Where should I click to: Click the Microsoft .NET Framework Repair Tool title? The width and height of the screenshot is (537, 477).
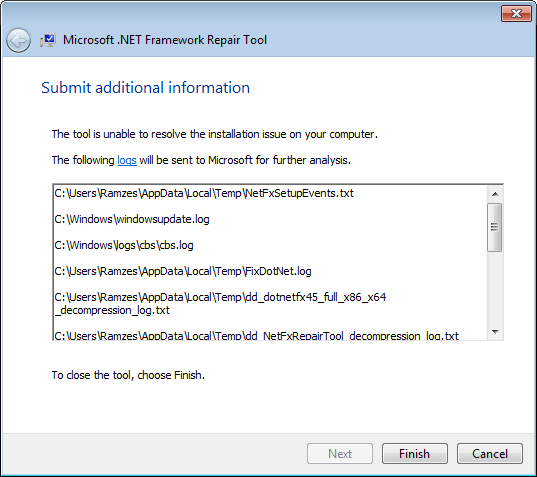tap(165, 40)
